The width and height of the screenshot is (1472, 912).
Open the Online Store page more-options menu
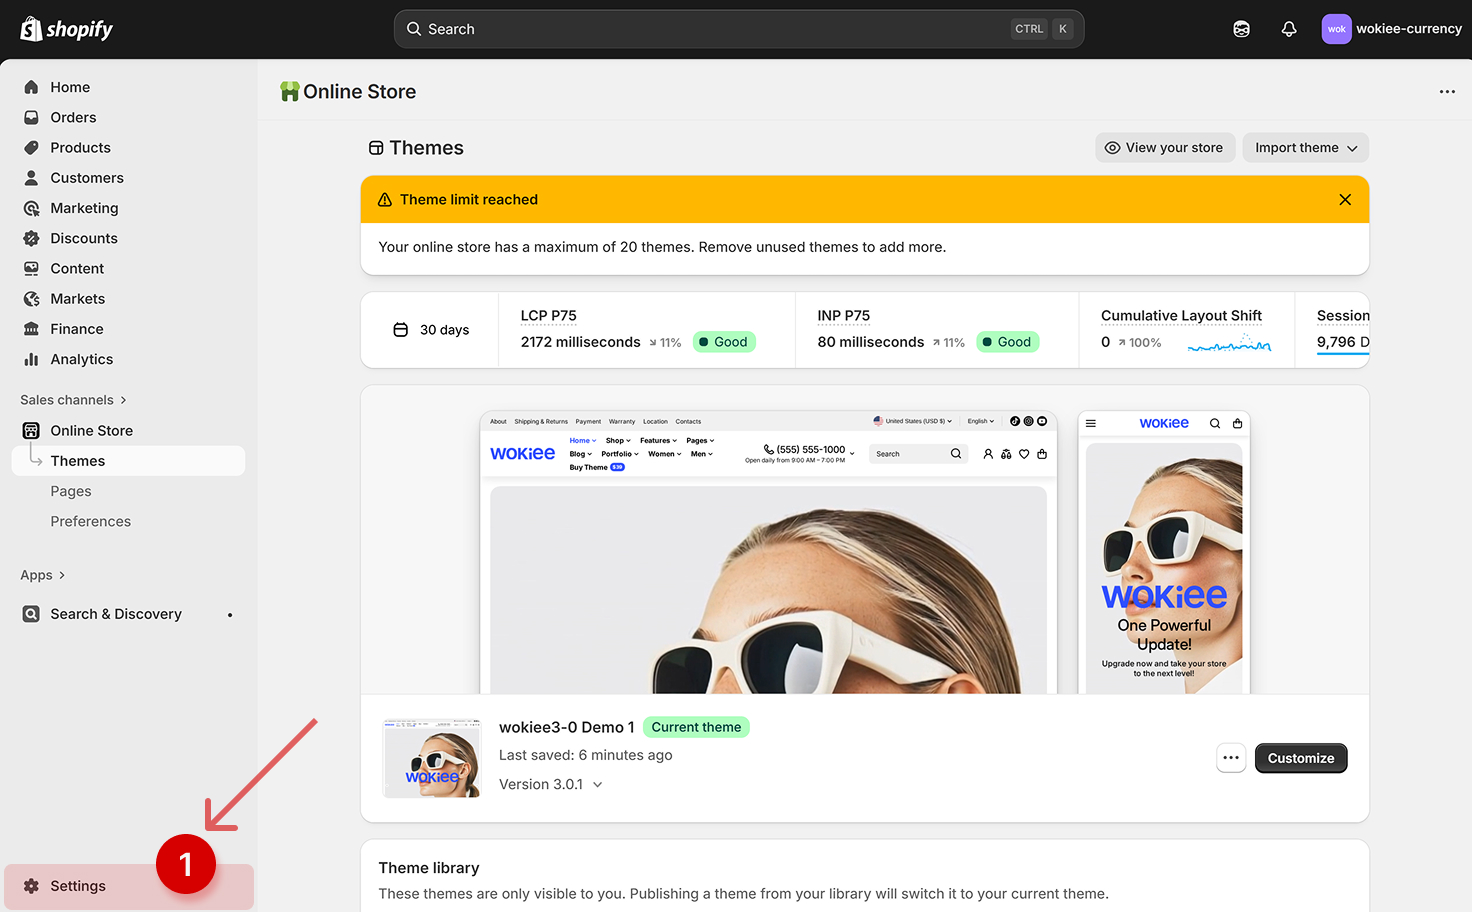pyautogui.click(x=1446, y=92)
